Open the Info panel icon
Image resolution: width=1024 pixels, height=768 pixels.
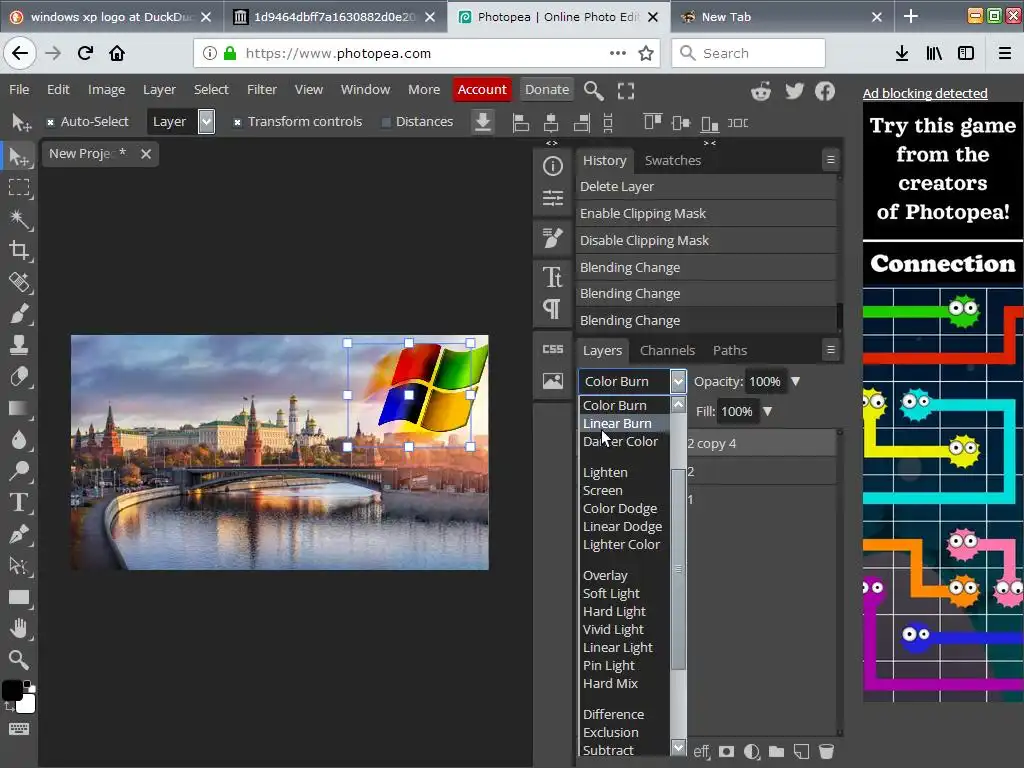point(552,166)
